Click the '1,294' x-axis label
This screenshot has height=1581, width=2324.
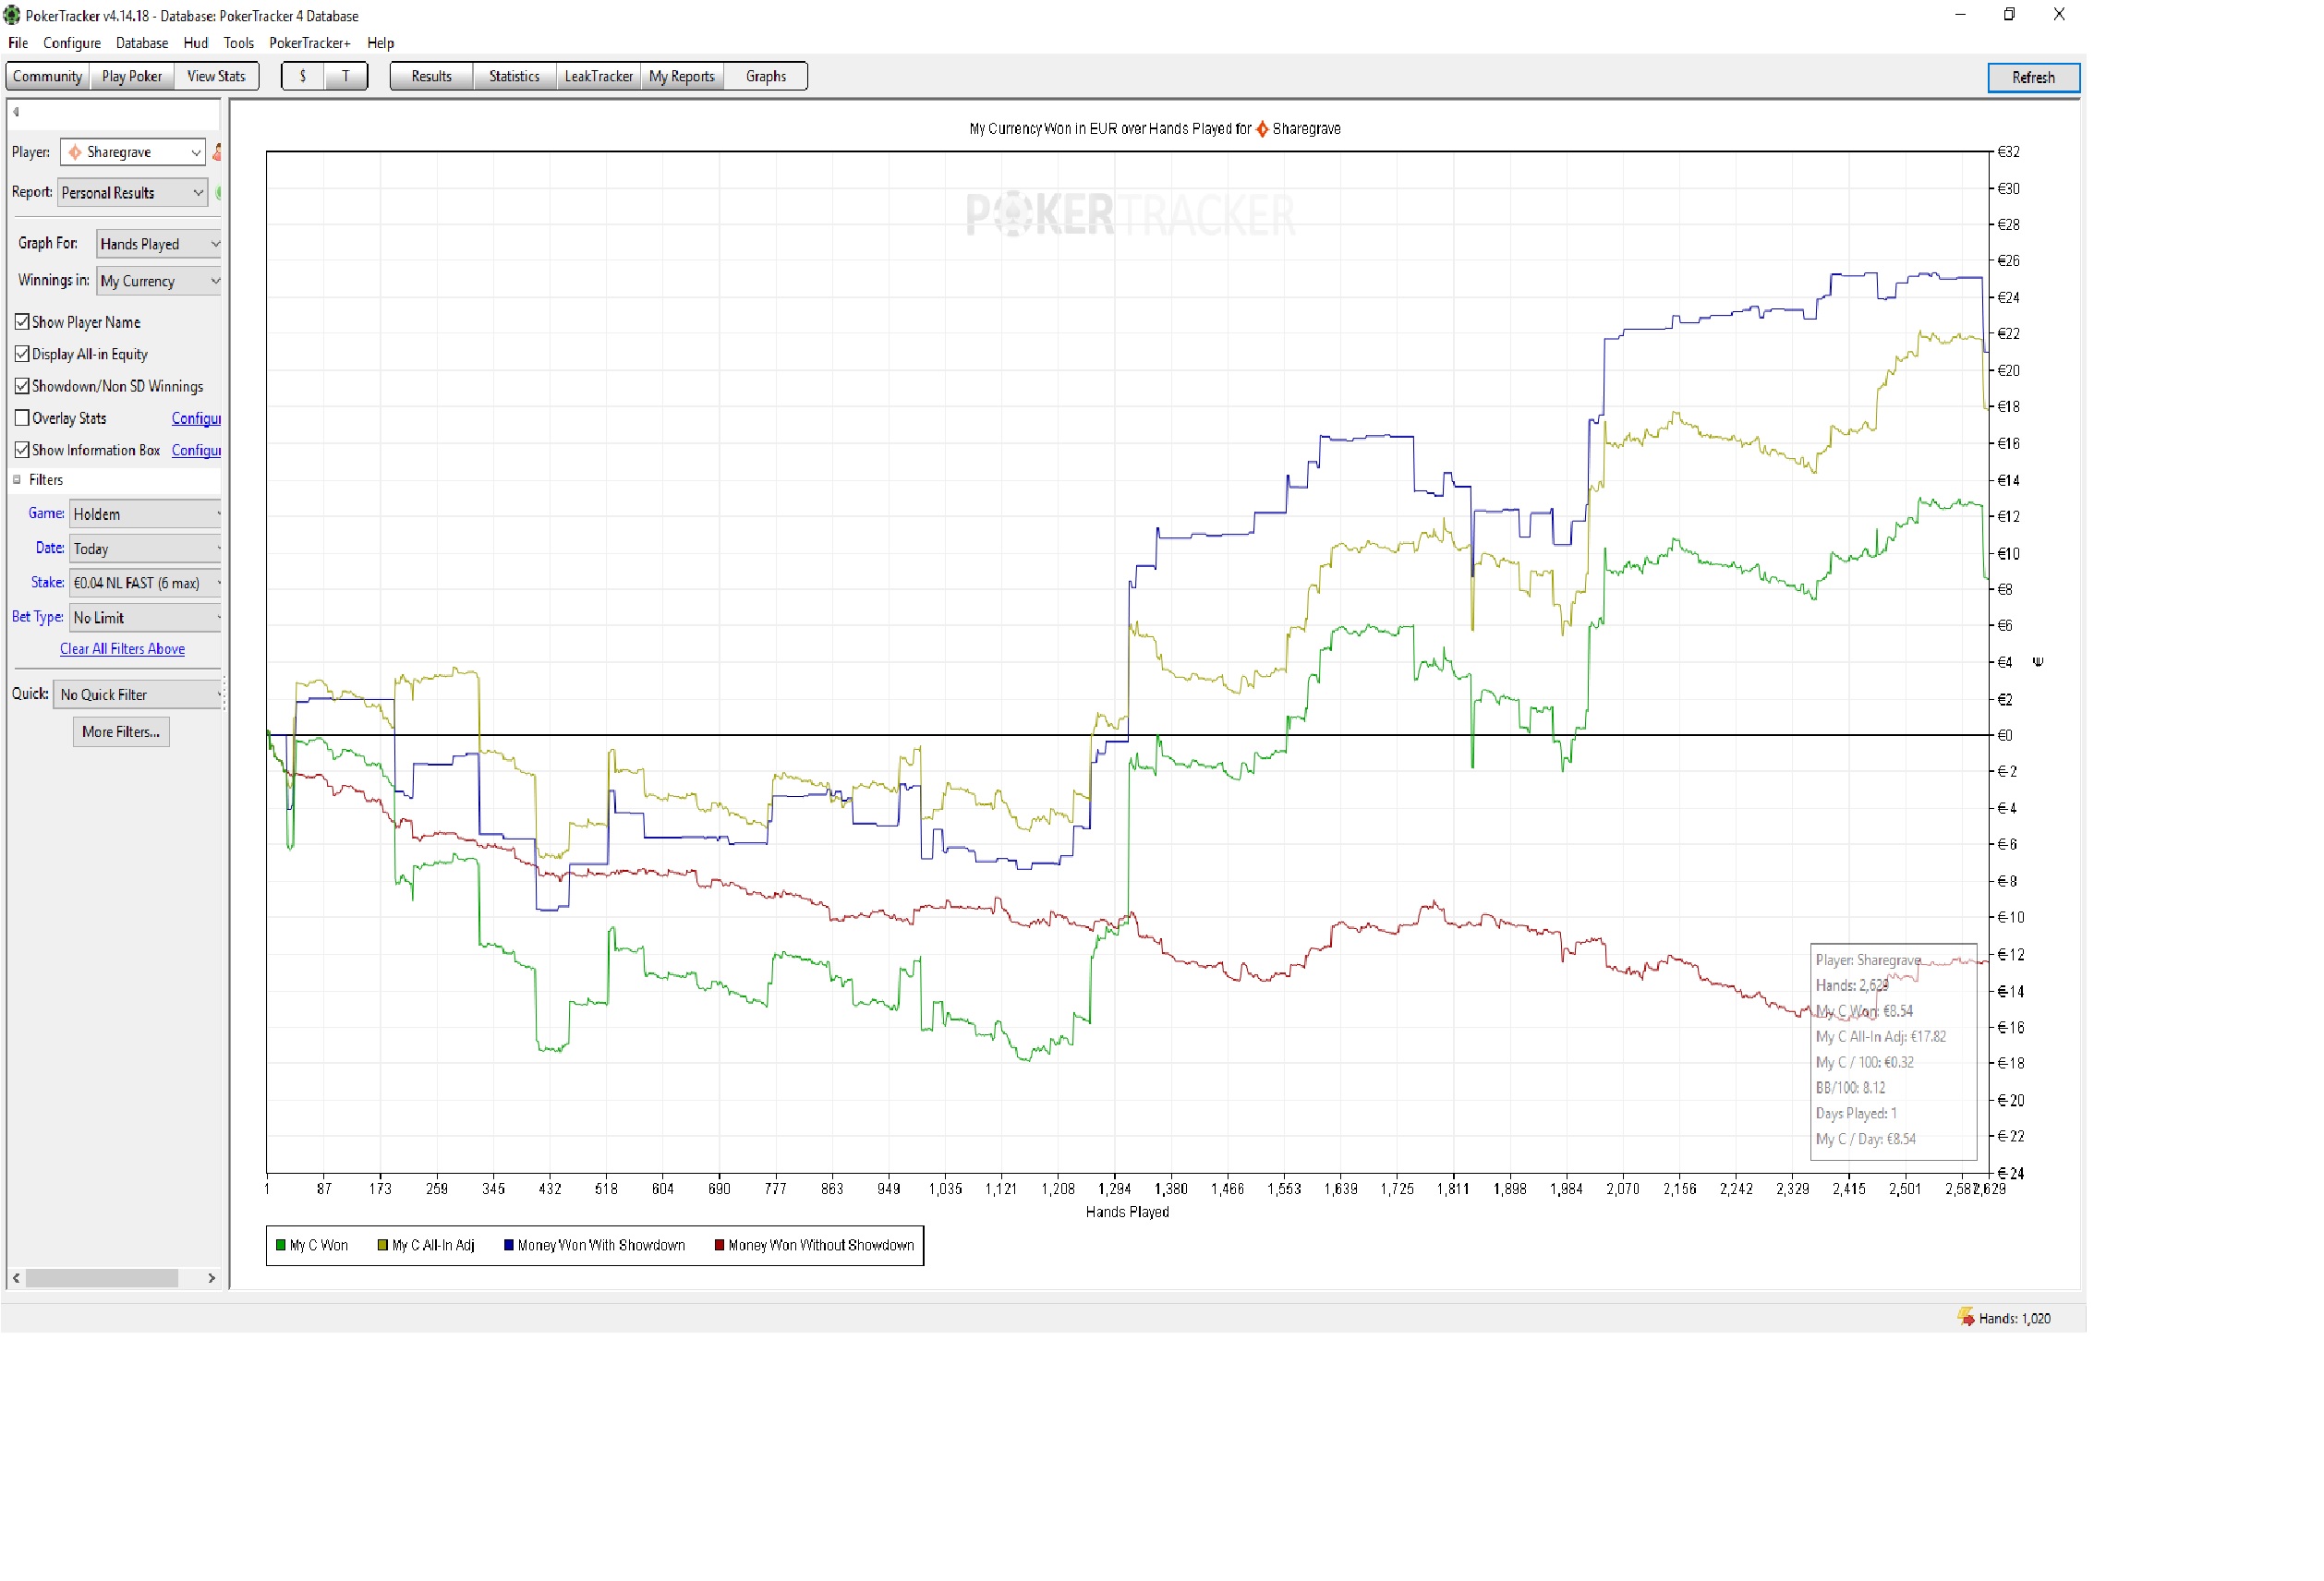click(x=1114, y=1189)
